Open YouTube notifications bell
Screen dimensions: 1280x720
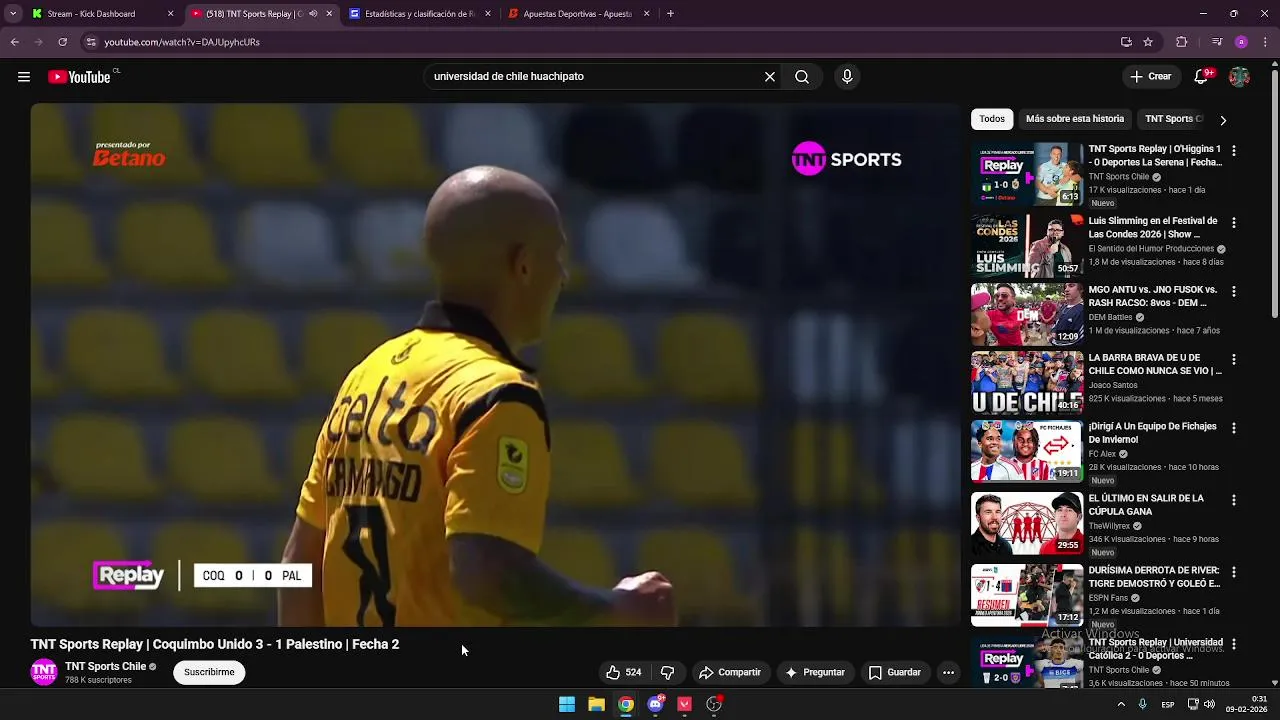[x=1202, y=77]
